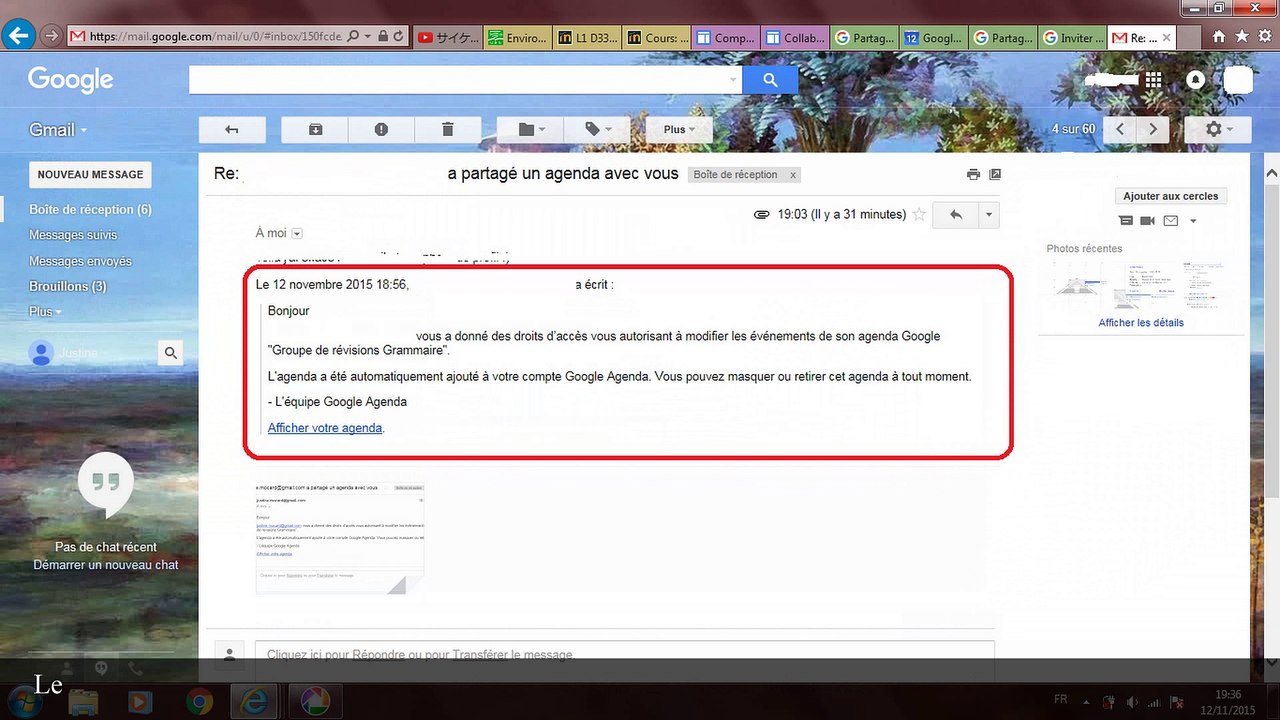Screen dimensions: 1280x720
Task: Click the Google logo
Action: point(70,80)
